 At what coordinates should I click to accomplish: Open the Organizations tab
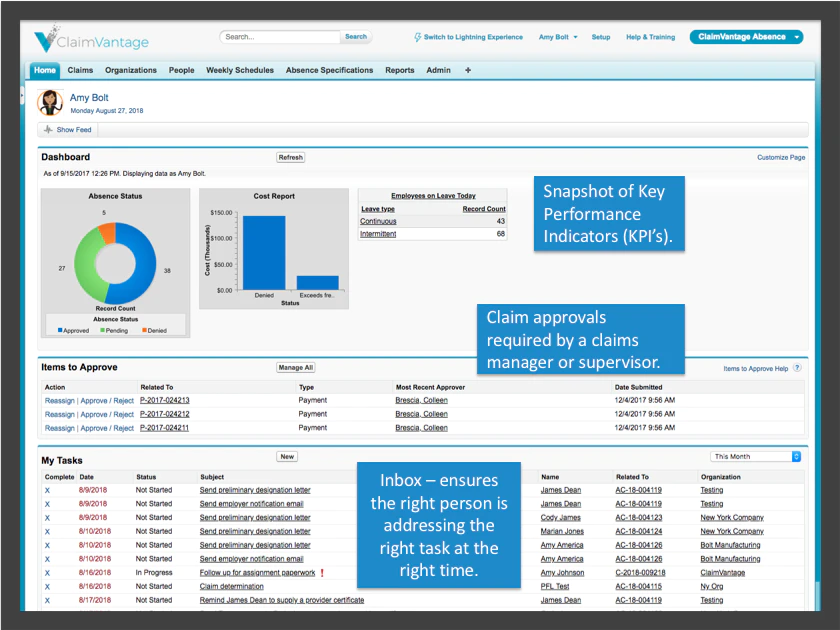coord(131,70)
